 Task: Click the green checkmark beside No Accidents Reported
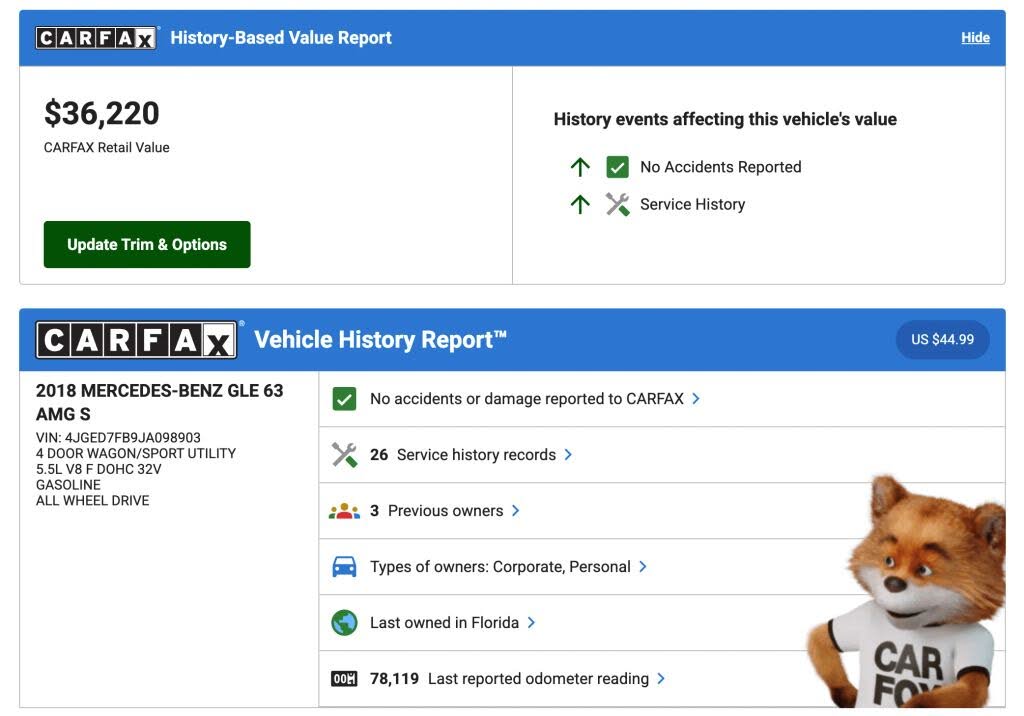(617, 167)
